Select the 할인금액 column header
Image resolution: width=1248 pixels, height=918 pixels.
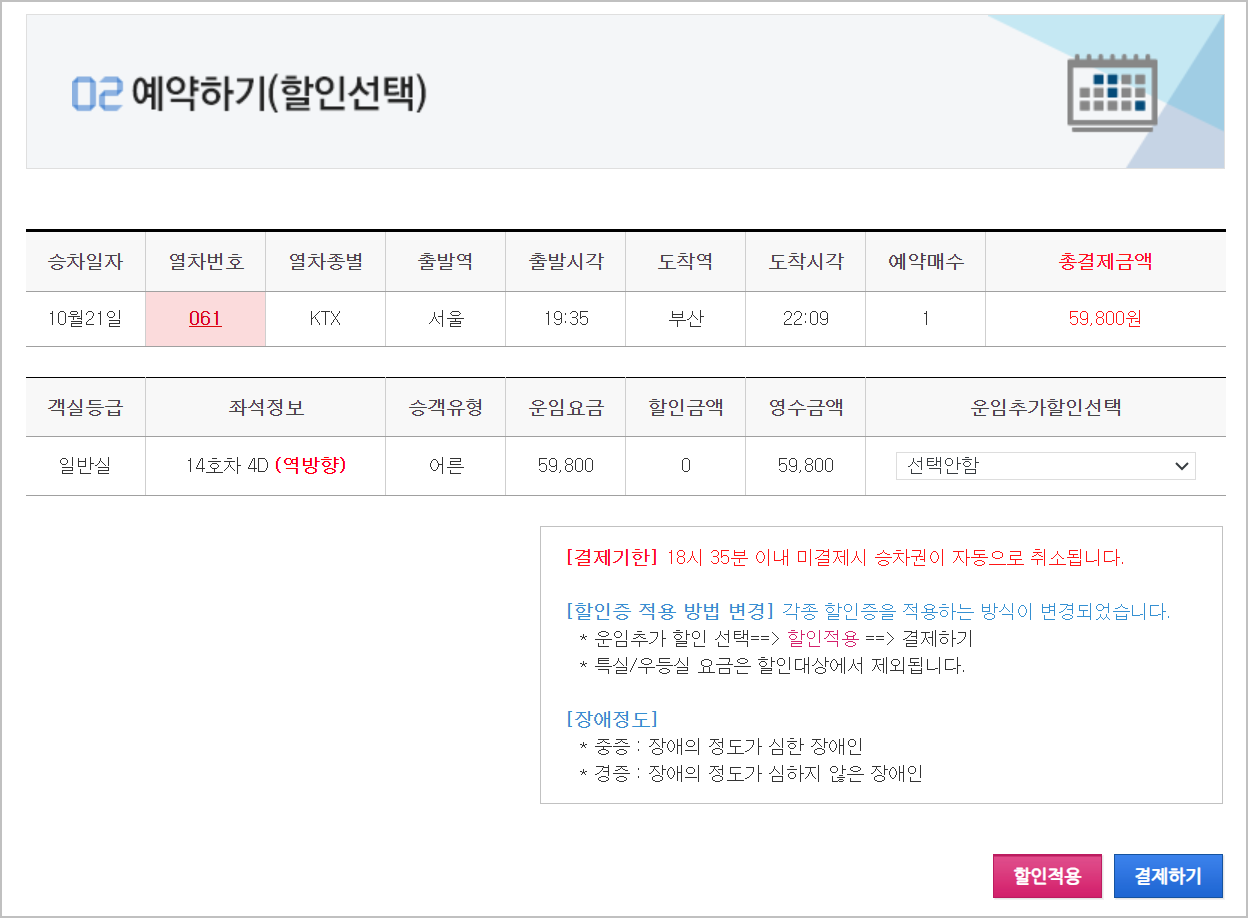[x=686, y=407]
